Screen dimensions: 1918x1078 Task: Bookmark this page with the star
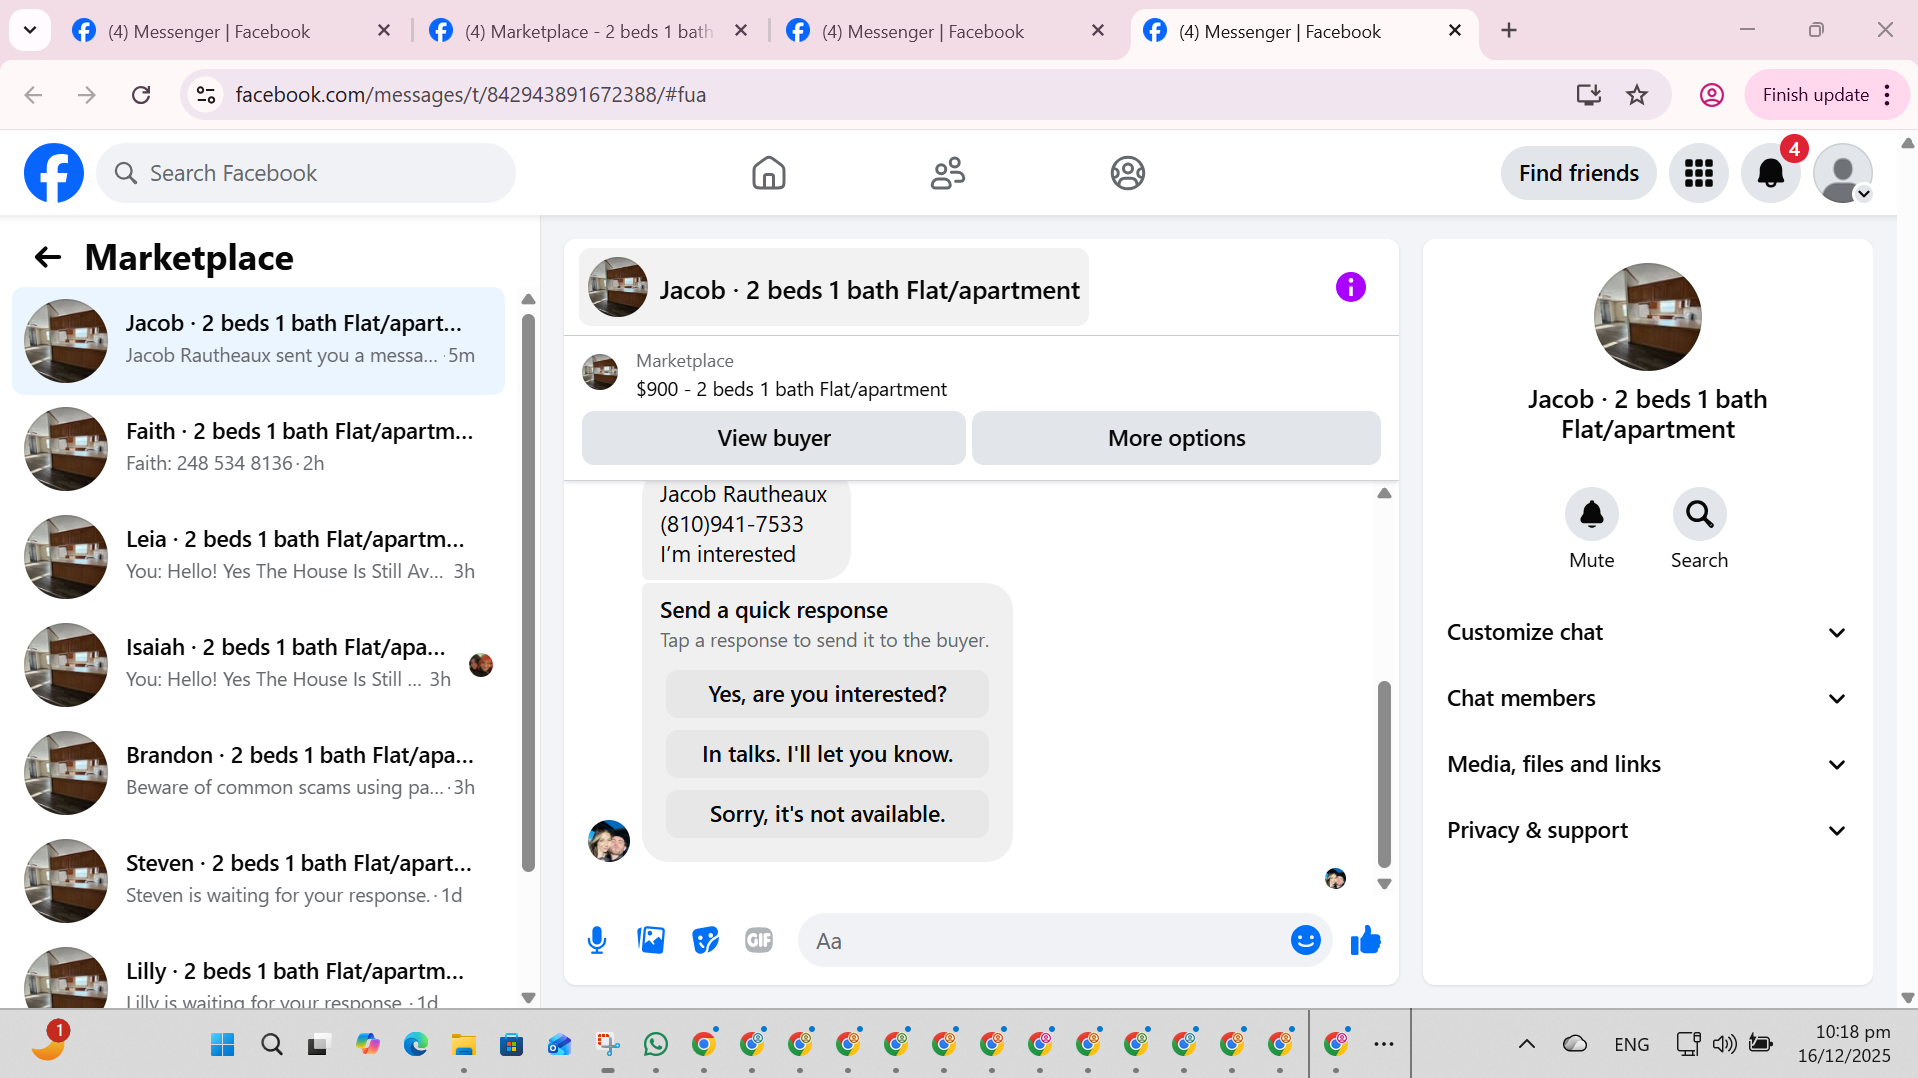click(x=1637, y=95)
